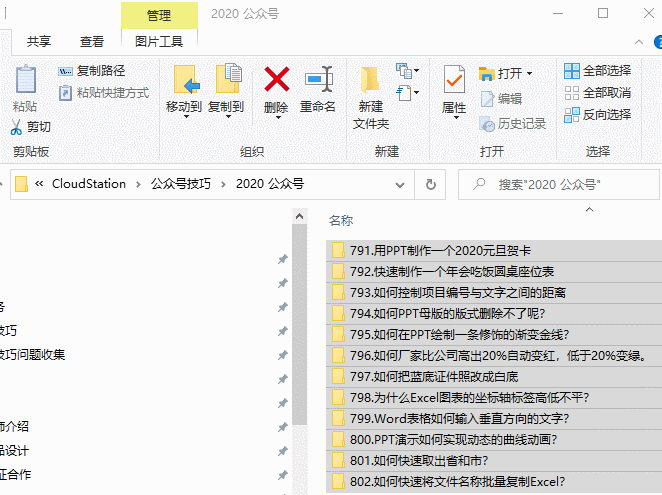
Task: Click the quick access item 技巧问题收集
Action: click(x=33, y=354)
